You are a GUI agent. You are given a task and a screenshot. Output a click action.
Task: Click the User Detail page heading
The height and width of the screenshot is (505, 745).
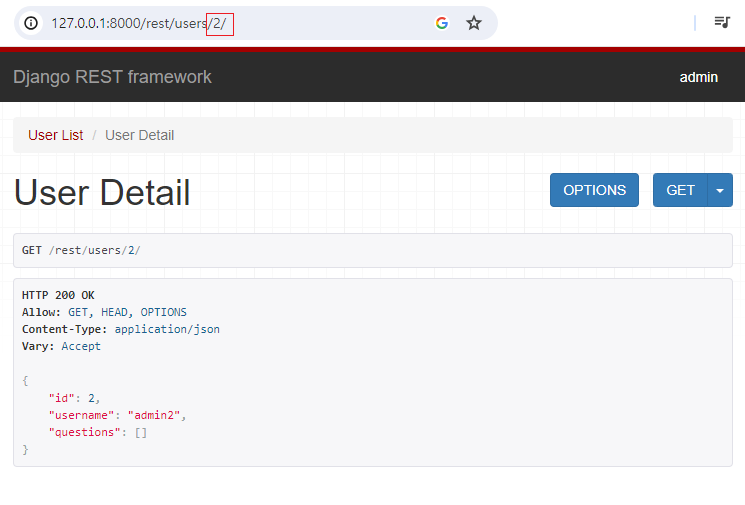click(x=102, y=192)
